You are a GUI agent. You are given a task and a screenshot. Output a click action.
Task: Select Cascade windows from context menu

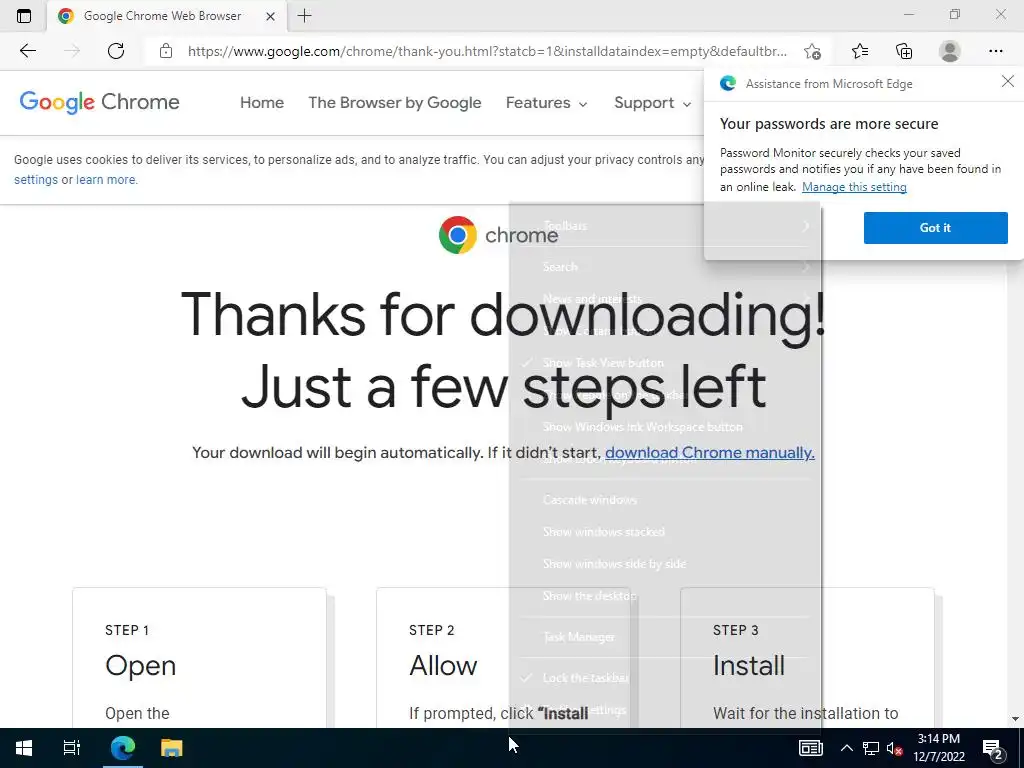point(667,500)
